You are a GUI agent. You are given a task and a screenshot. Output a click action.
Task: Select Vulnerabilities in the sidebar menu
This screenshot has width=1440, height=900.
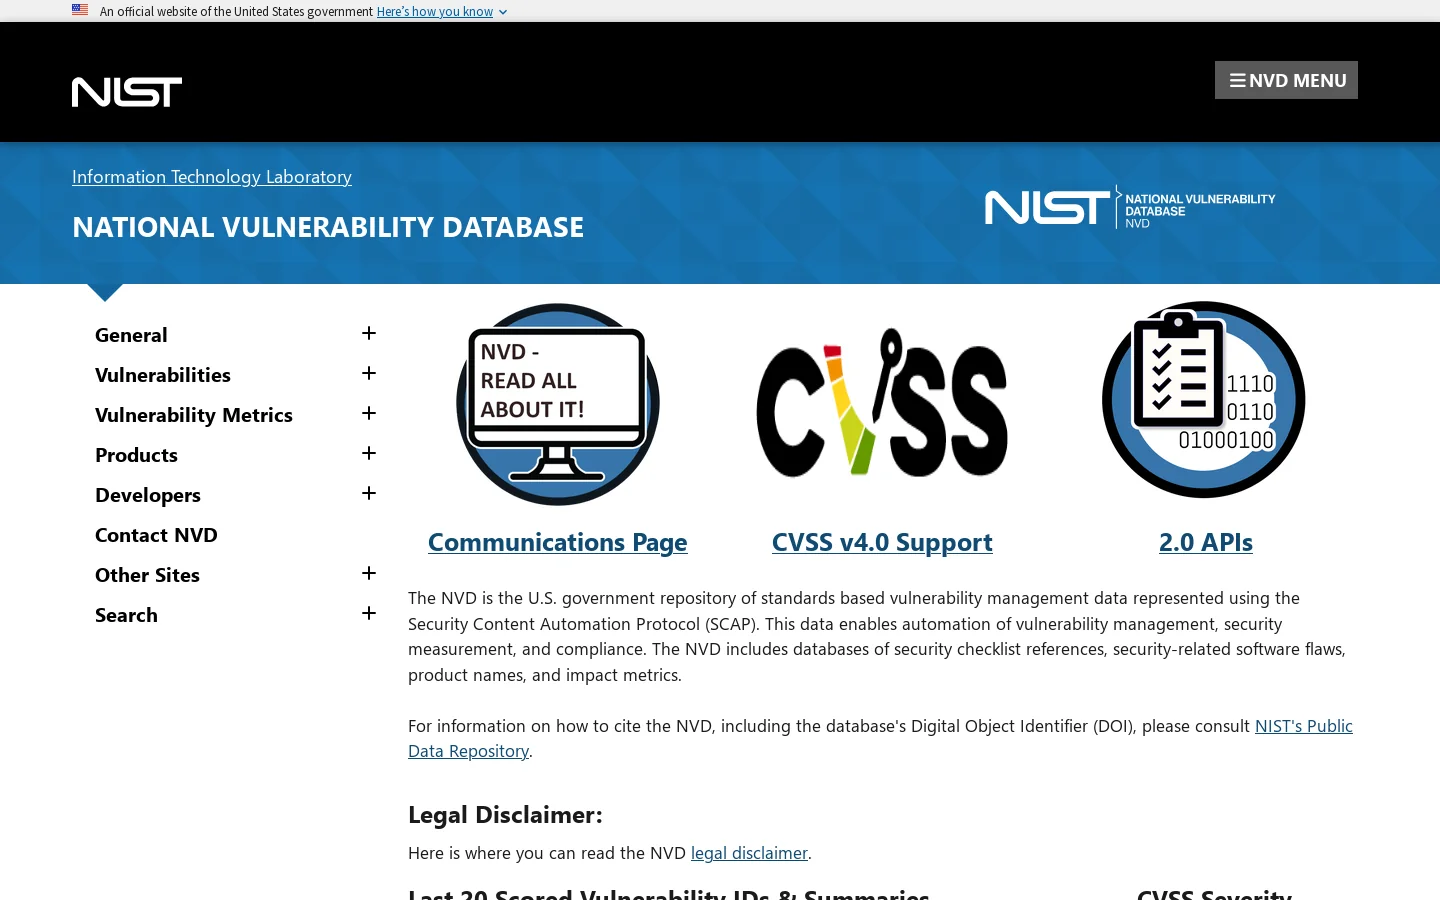163,375
